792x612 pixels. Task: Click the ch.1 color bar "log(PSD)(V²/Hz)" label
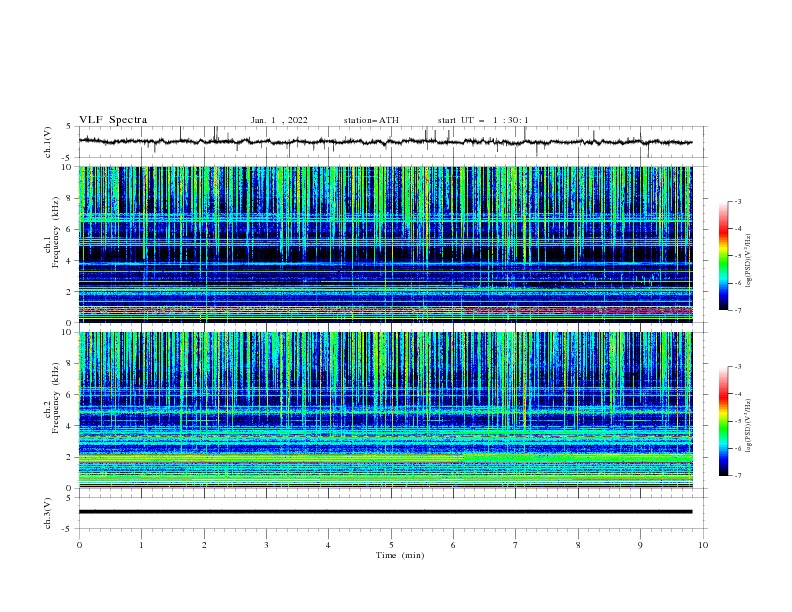[x=749, y=261]
